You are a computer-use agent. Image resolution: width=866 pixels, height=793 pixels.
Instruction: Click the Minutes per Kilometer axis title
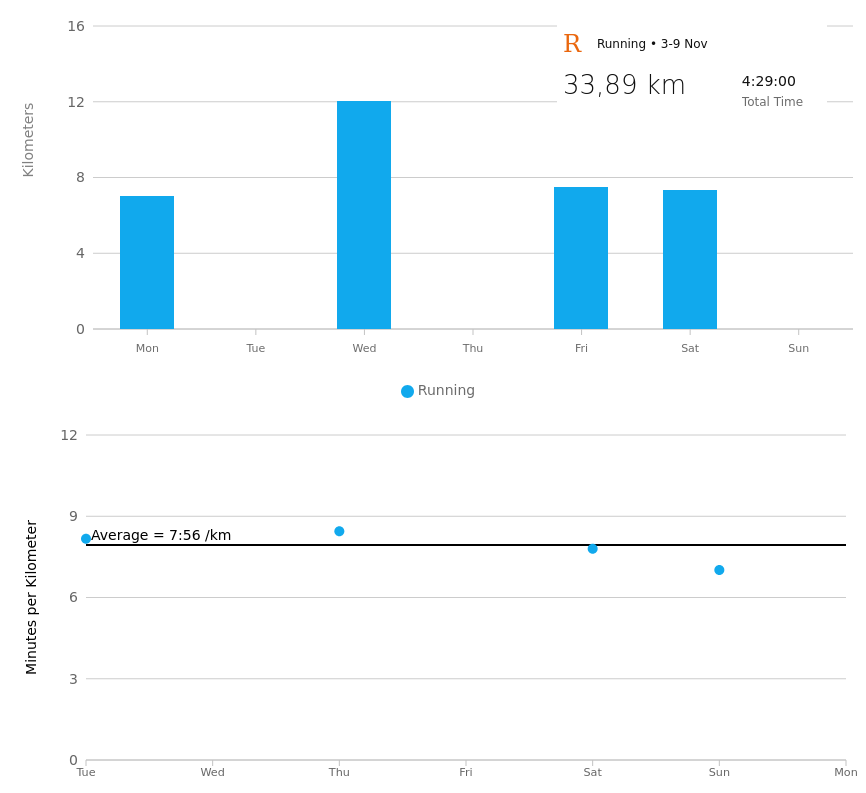31,597
